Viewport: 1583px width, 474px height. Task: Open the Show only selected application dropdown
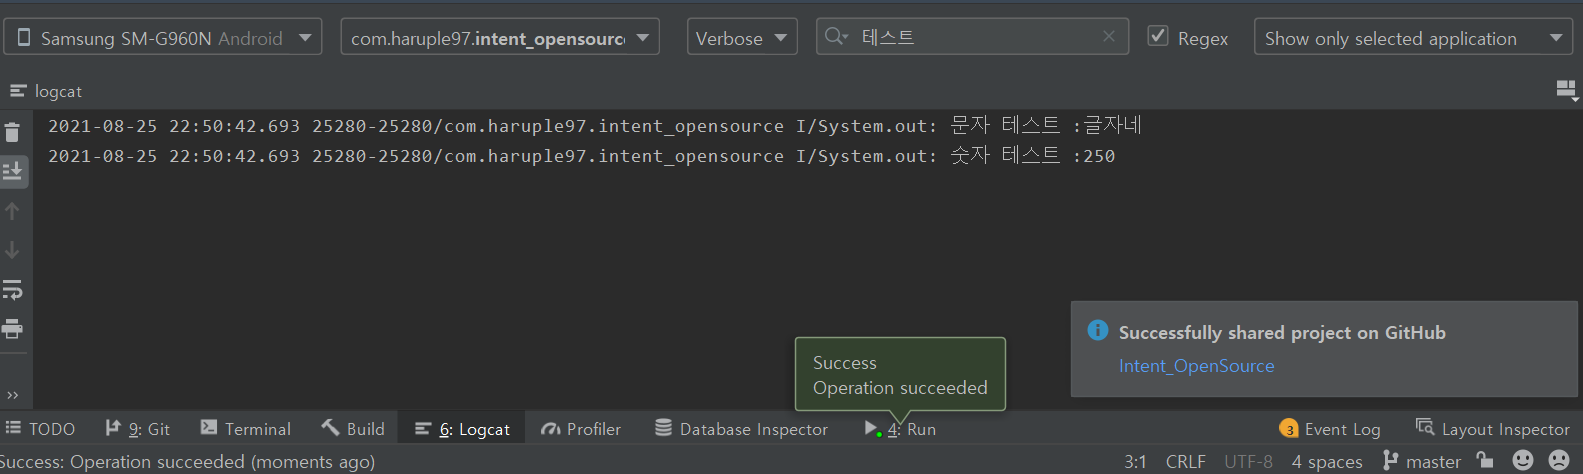(x=1413, y=38)
